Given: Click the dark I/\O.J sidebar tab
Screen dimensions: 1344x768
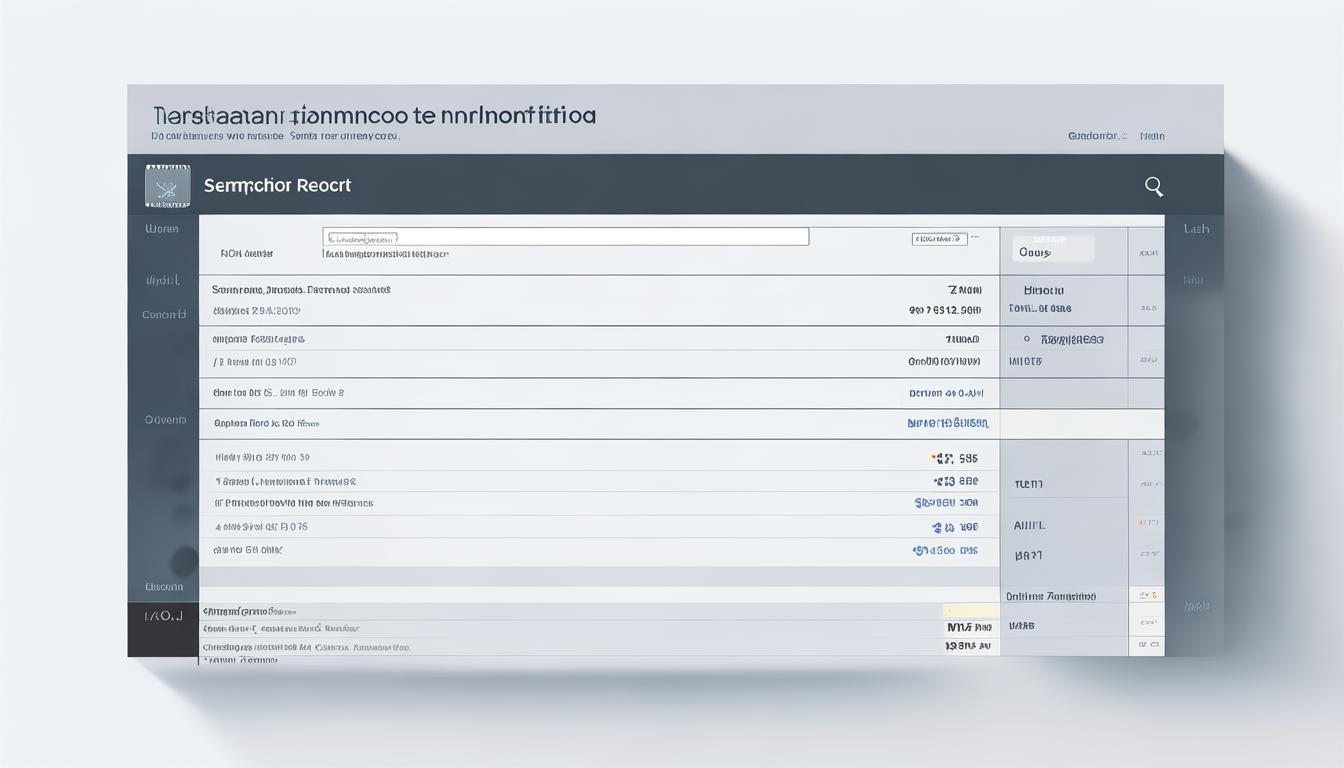Looking at the screenshot, I should tap(163, 617).
